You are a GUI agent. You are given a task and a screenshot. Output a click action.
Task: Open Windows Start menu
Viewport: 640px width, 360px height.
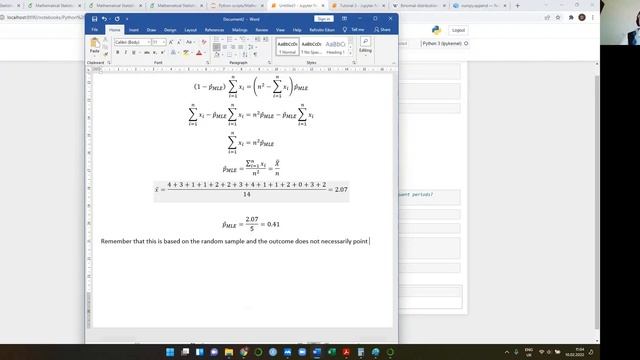(170, 352)
